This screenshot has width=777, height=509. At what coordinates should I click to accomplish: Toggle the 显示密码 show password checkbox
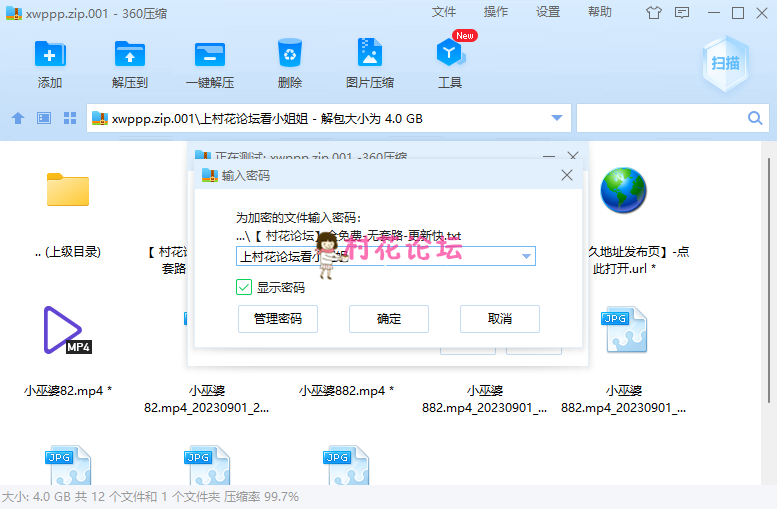click(244, 287)
